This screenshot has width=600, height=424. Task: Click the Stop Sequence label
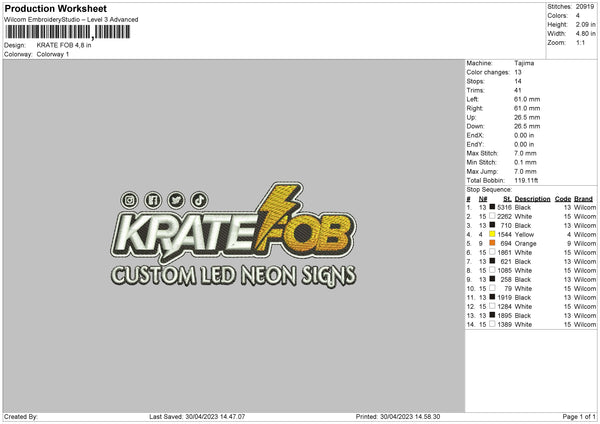click(x=489, y=189)
